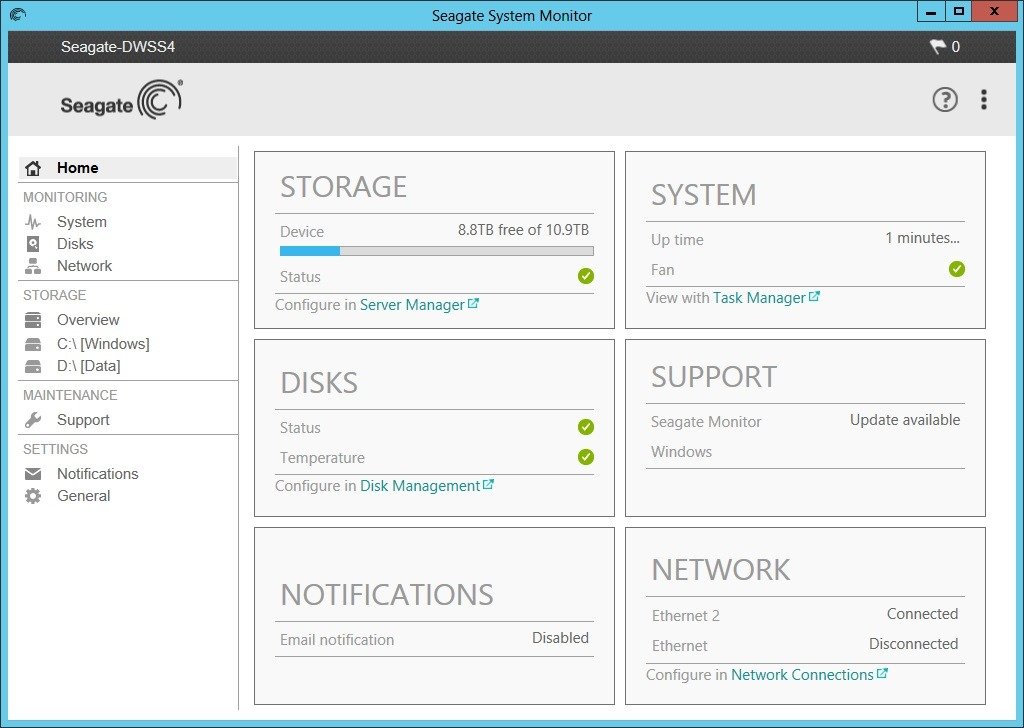Click the green Disks status checkmark
Screen dimensions: 1024x728
point(586,427)
